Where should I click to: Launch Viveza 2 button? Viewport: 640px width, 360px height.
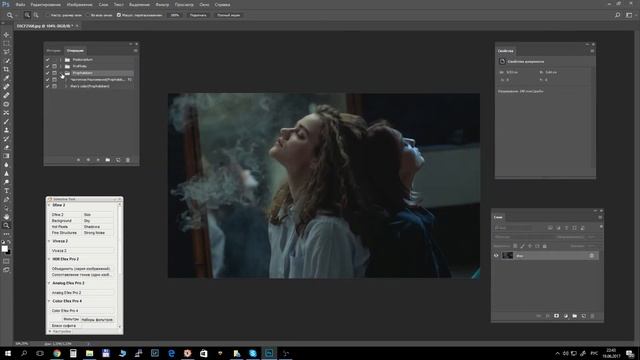(x=82, y=251)
